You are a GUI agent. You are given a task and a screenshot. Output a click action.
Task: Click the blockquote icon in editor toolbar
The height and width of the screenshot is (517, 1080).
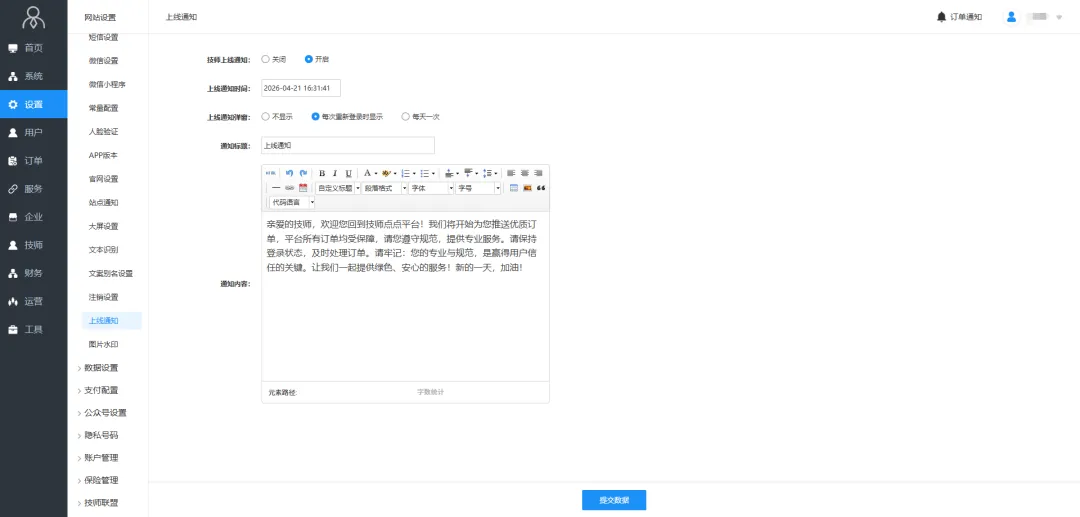pyautogui.click(x=541, y=188)
